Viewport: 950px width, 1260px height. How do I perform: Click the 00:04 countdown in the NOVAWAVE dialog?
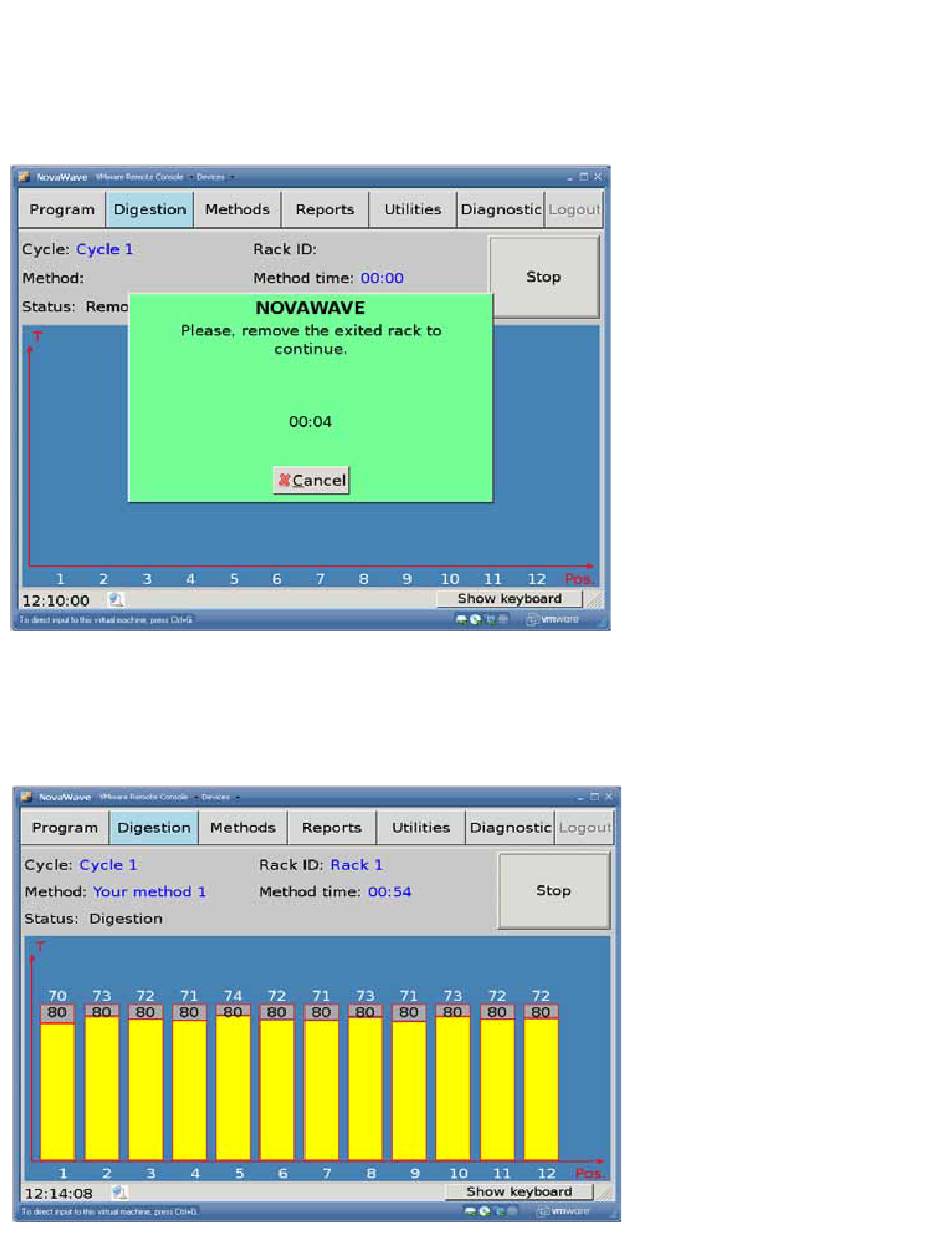click(310, 422)
